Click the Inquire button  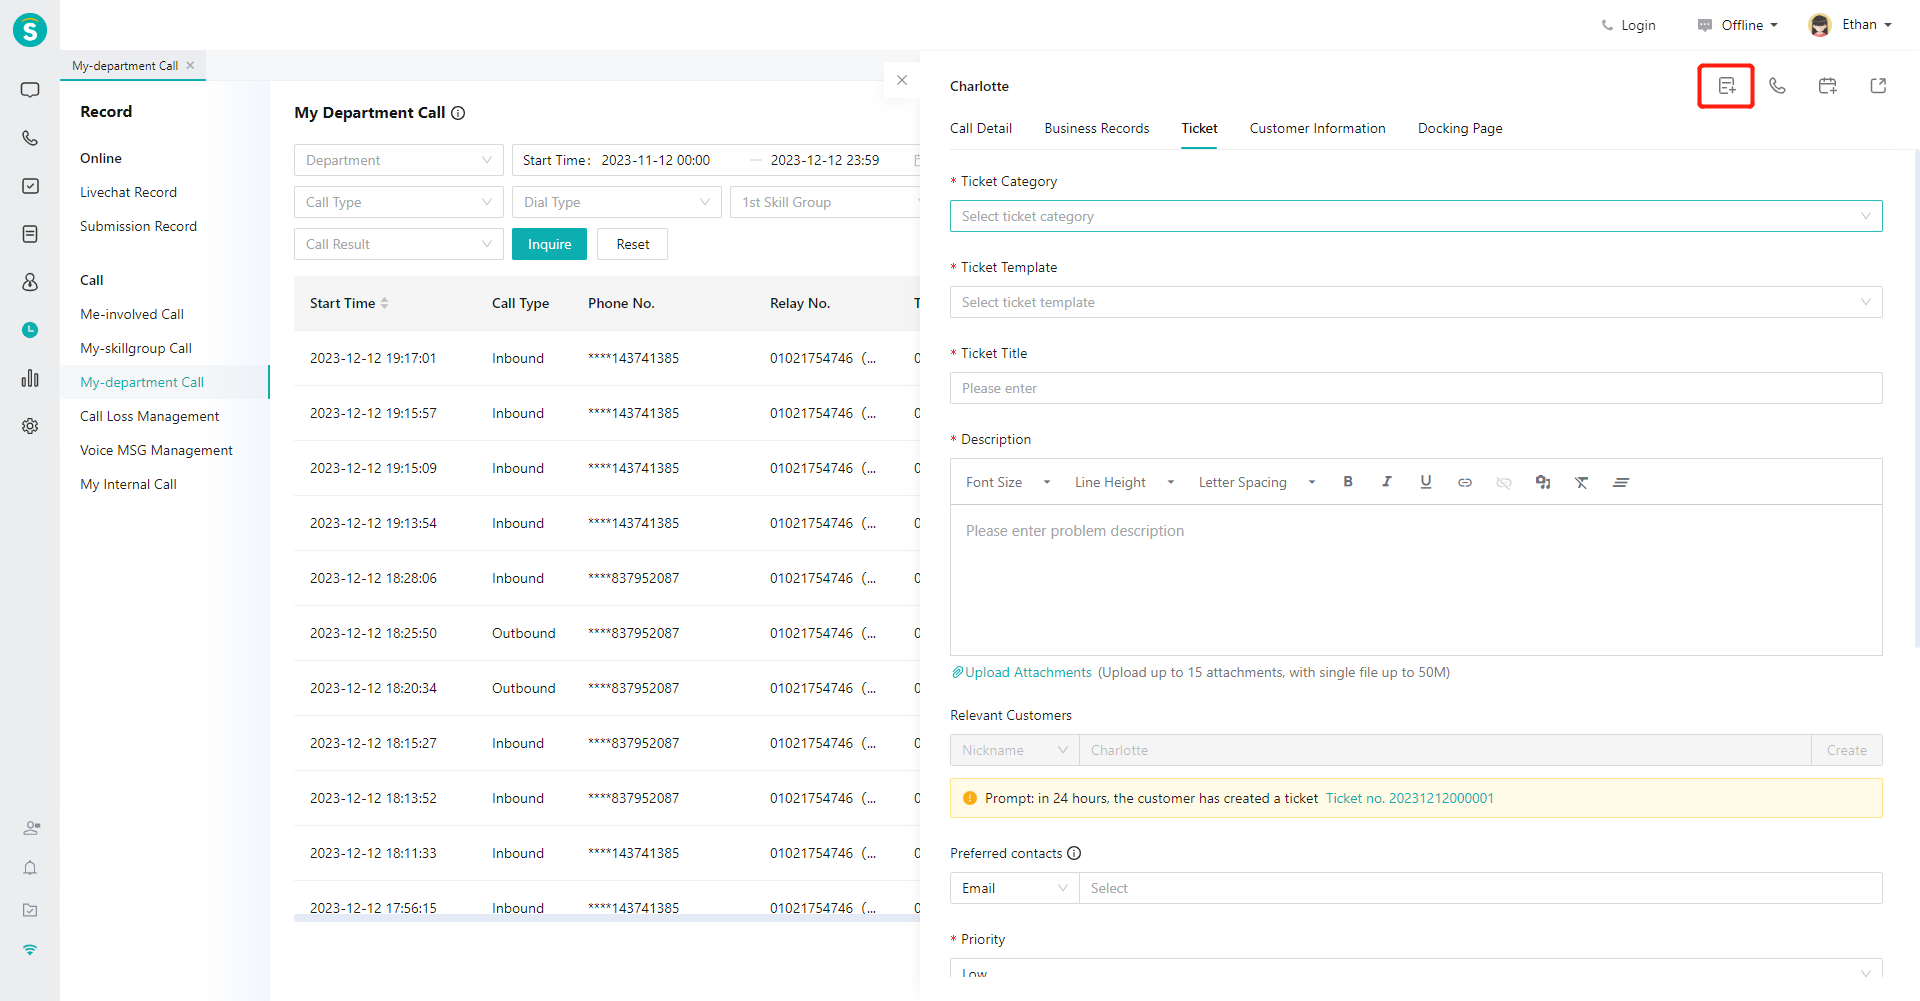549,244
